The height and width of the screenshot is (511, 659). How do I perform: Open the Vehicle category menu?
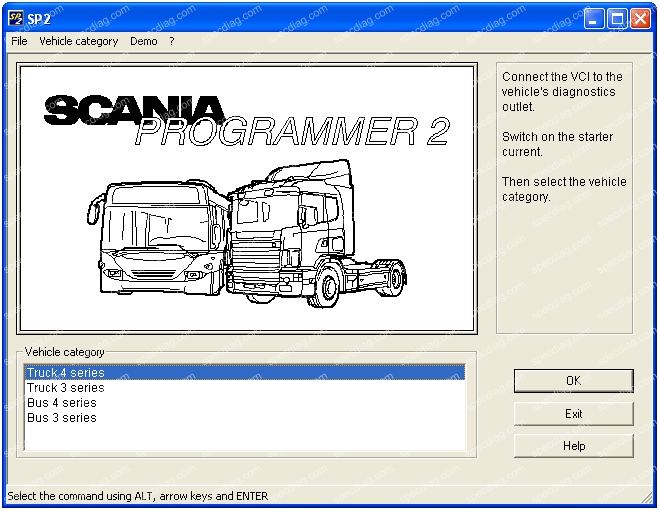[78, 41]
